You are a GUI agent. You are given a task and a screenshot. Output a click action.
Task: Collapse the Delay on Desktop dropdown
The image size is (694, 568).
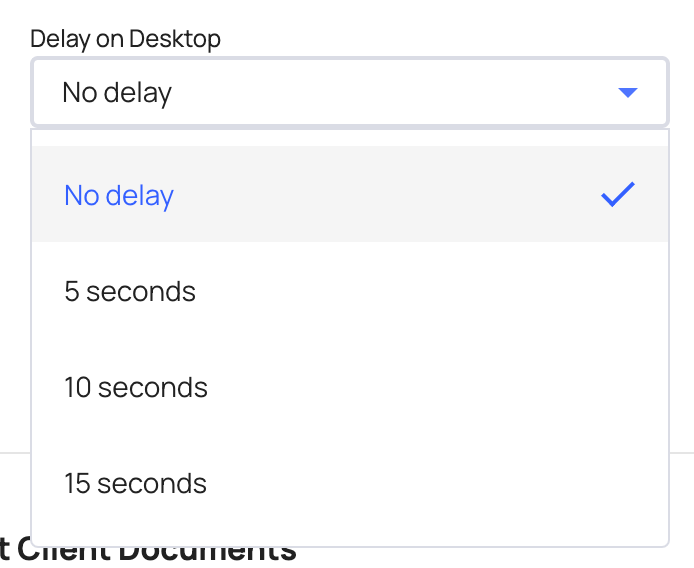[x=627, y=93]
